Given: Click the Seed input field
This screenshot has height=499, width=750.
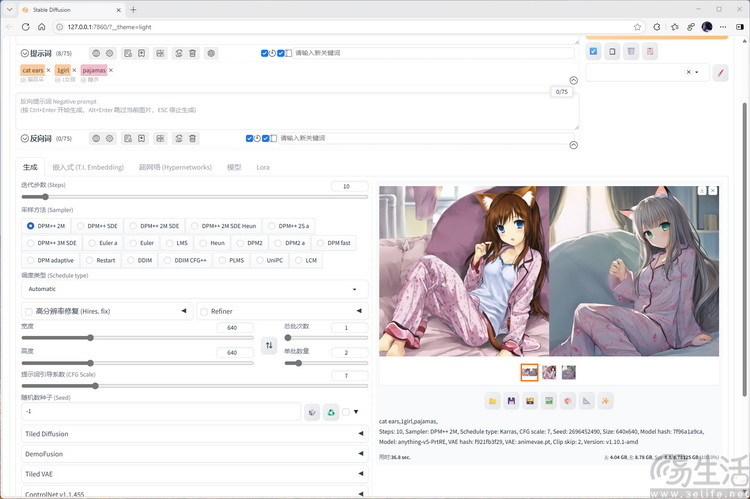Looking at the screenshot, I should pyautogui.click(x=161, y=411).
